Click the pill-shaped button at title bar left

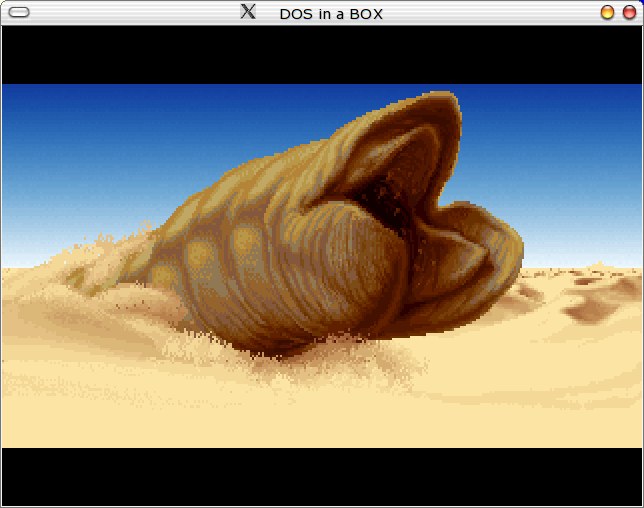click(x=19, y=12)
